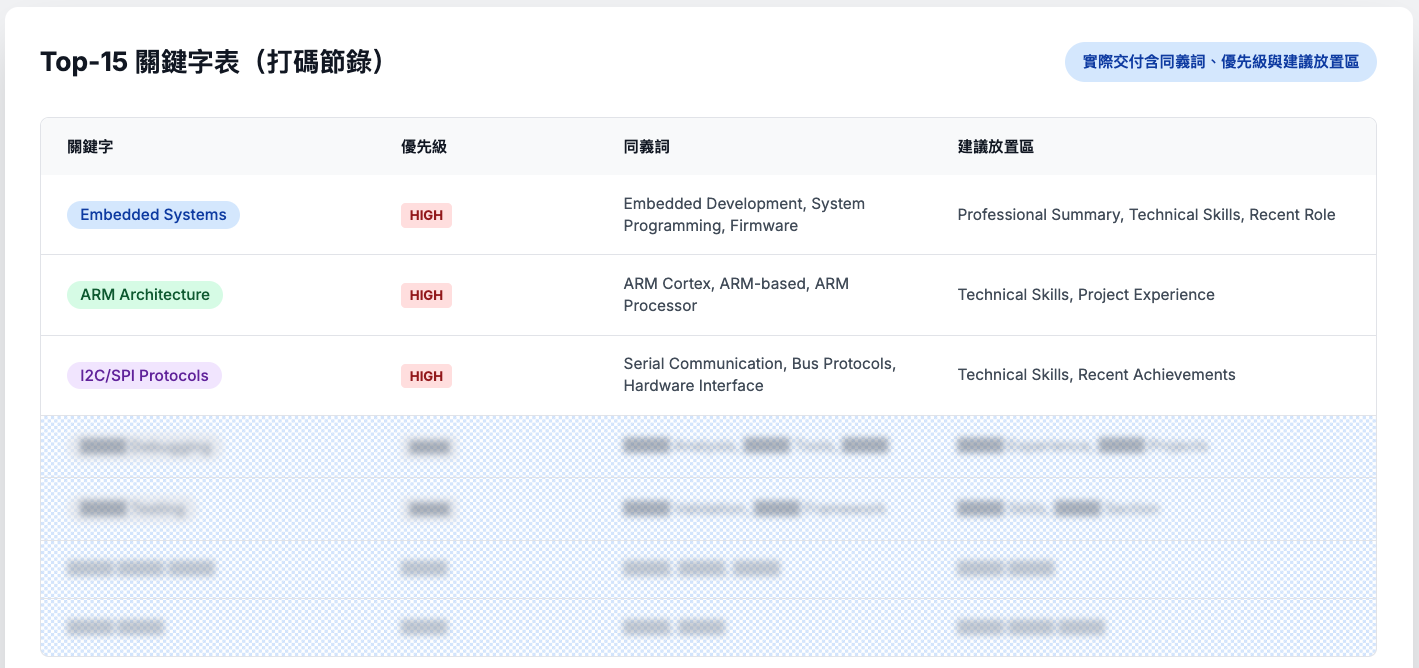Image resolution: width=1419 pixels, height=668 pixels.
Task: Click the HIGH badge for Embedded Systems
Action: [426, 215]
